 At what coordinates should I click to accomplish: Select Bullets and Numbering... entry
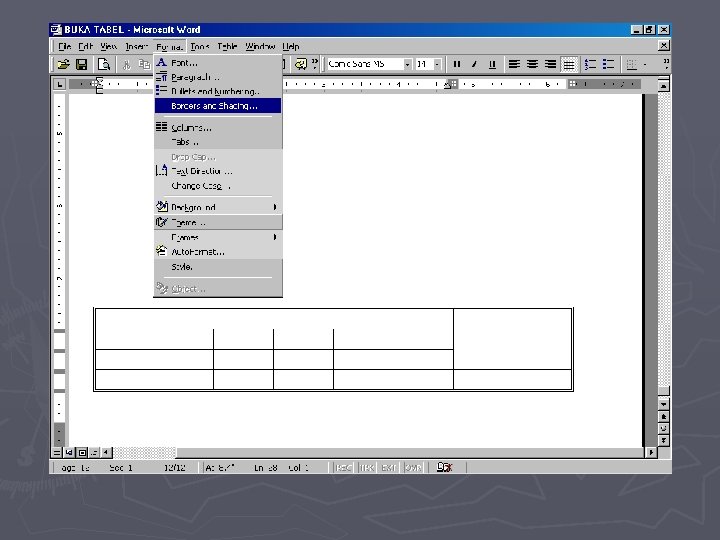point(218,91)
